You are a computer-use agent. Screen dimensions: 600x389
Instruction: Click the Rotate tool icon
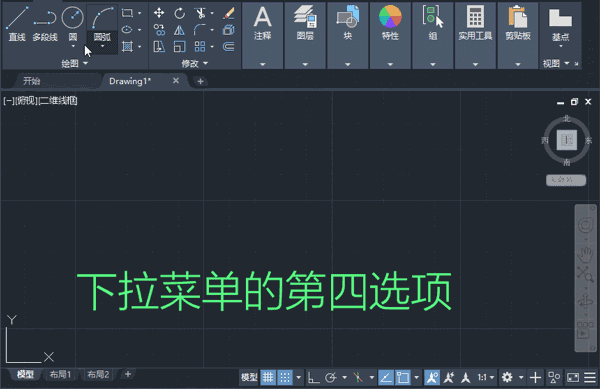tap(179, 13)
